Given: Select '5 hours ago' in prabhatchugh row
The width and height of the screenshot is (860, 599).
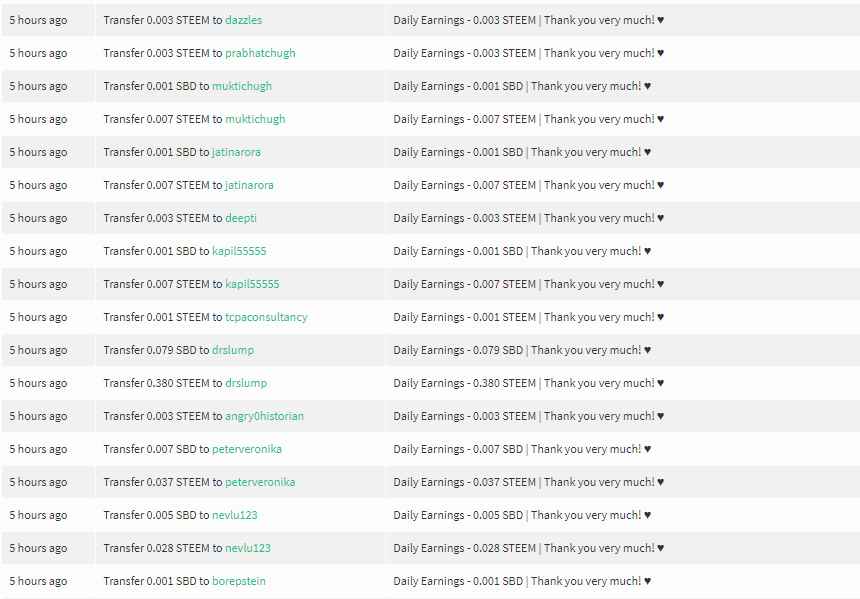Looking at the screenshot, I should tap(38, 53).
